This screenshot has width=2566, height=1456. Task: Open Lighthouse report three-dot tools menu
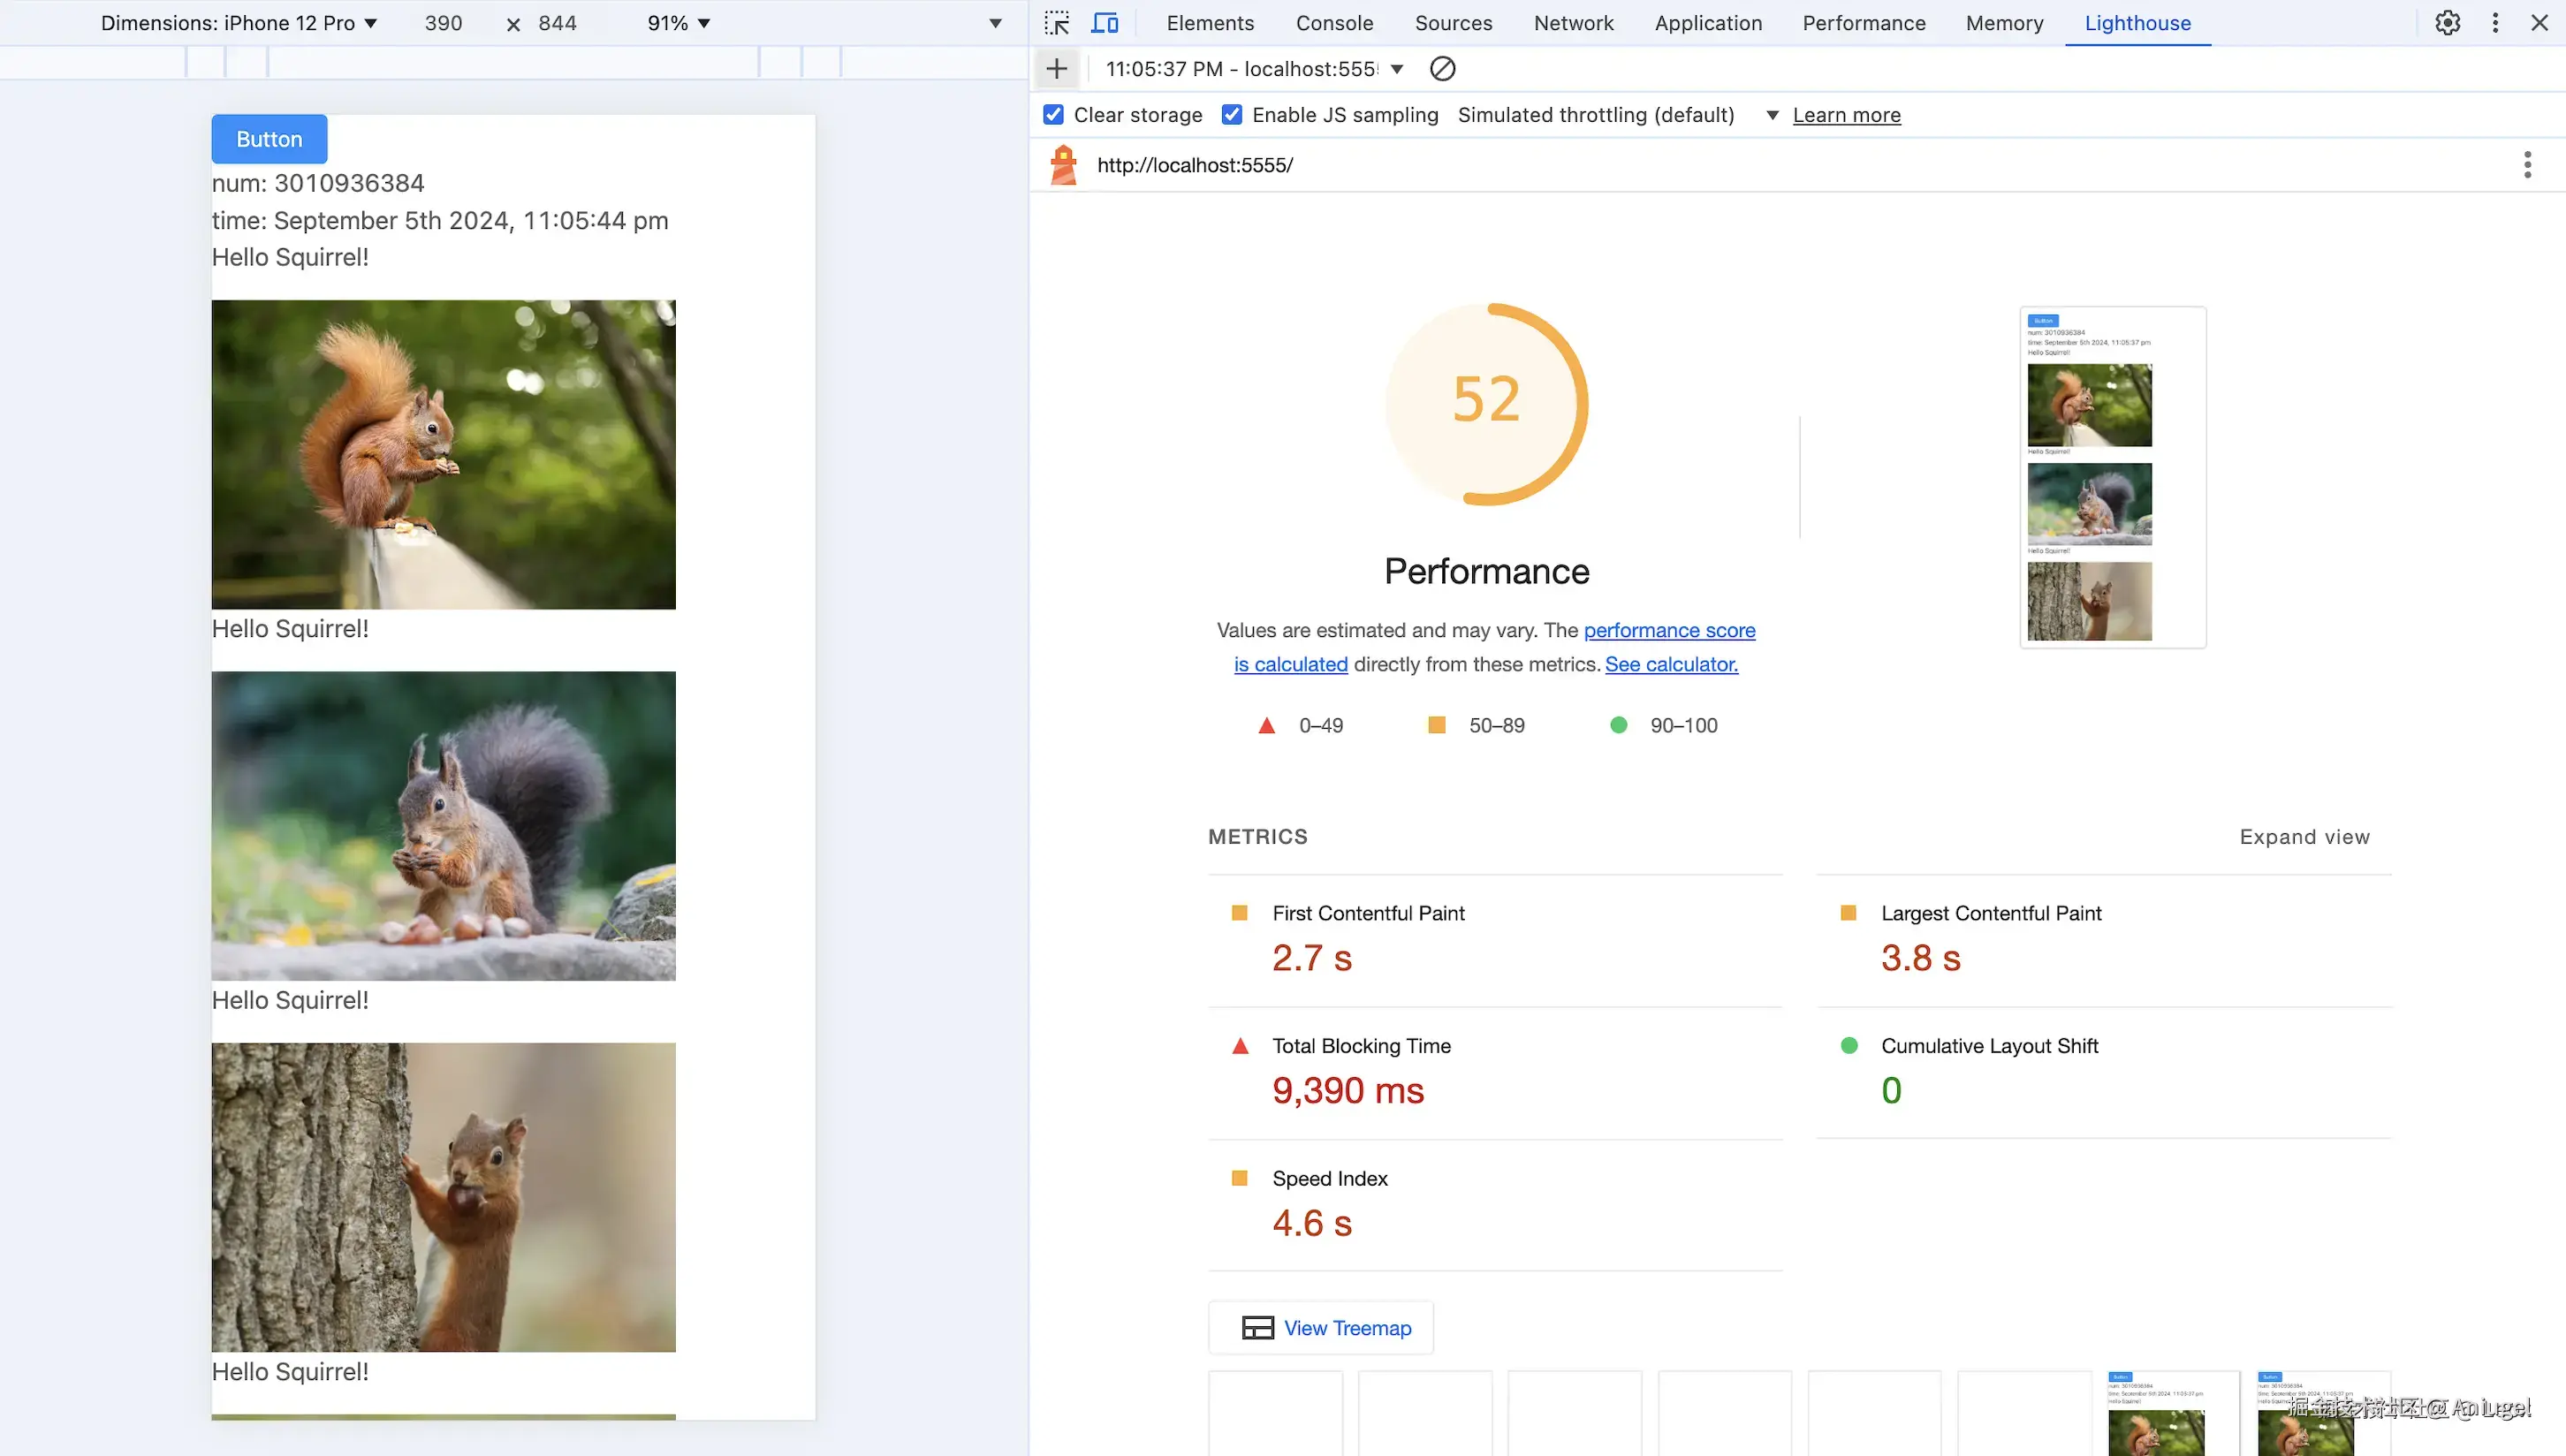pyautogui.click(x=2527, y=165)
